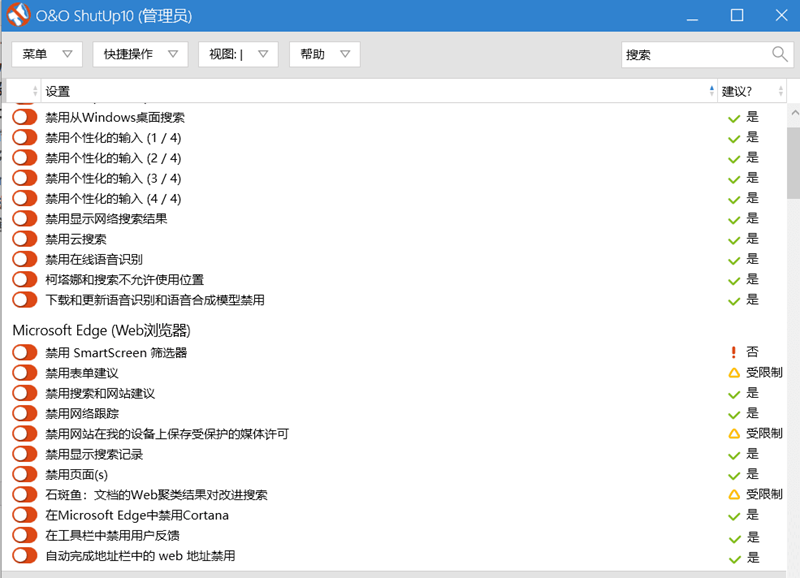Toggle 在Microsoft Edge中禁用Cortana switch
This screenshot has height=578, width=800.
coord(24,515)
